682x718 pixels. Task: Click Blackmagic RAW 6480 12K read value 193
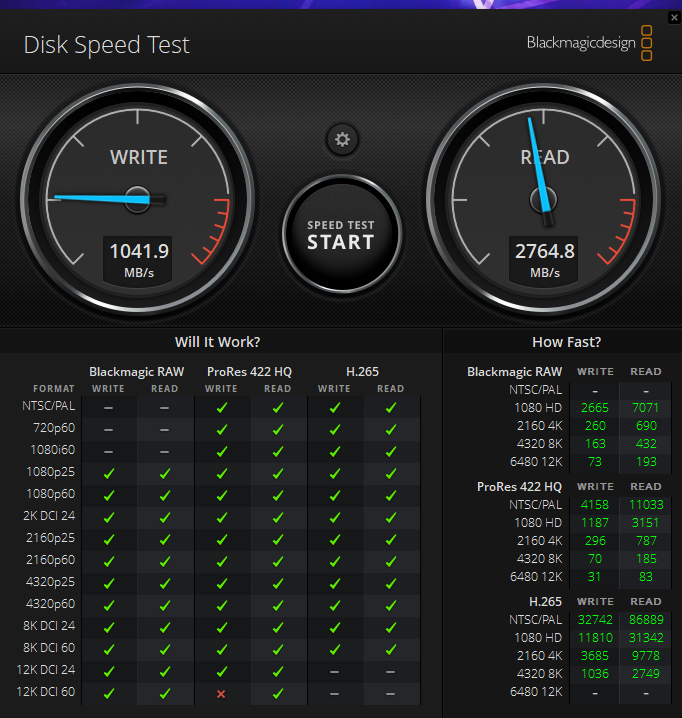pyautogui.click(x=646, y=462)
